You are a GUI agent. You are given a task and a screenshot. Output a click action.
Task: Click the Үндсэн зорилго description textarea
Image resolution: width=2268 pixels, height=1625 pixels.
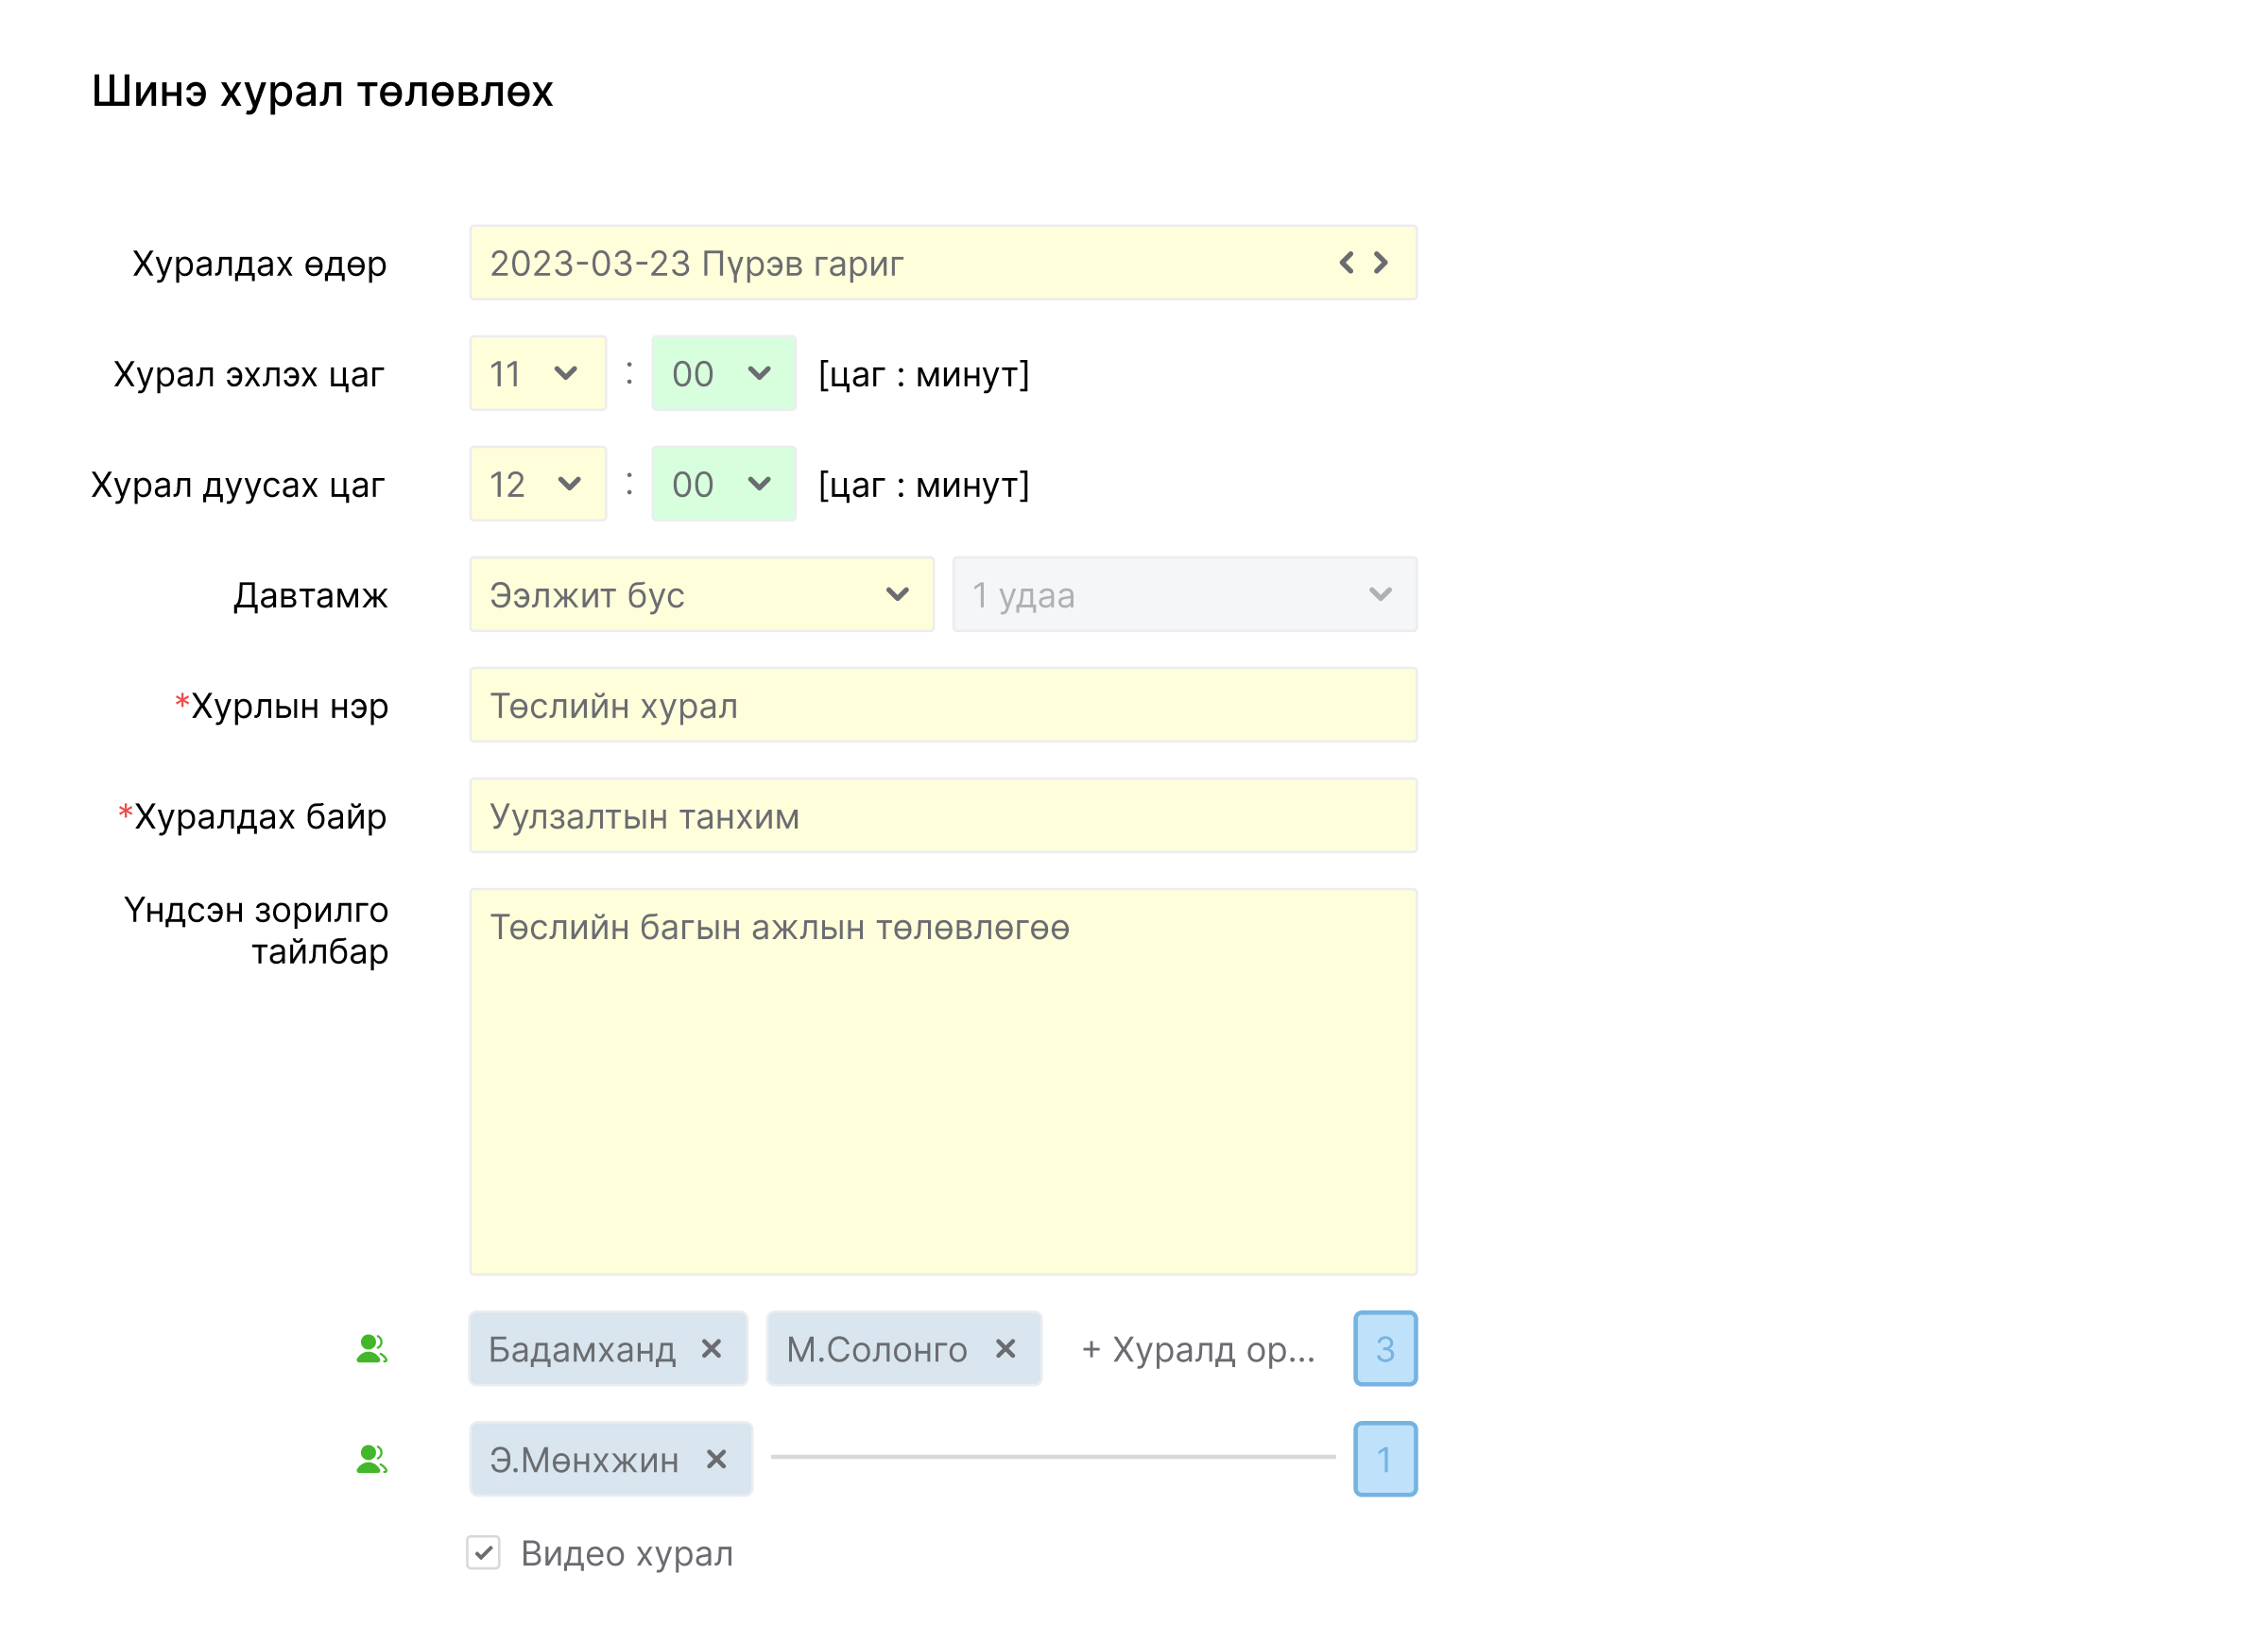coord(942,1081)
